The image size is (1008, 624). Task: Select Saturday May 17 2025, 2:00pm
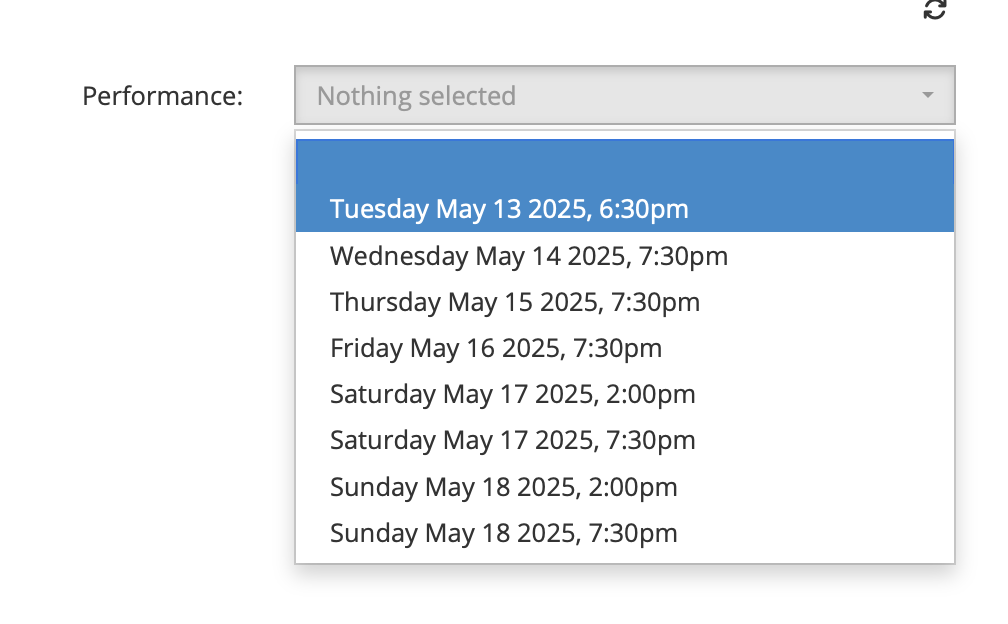[512, 394]
